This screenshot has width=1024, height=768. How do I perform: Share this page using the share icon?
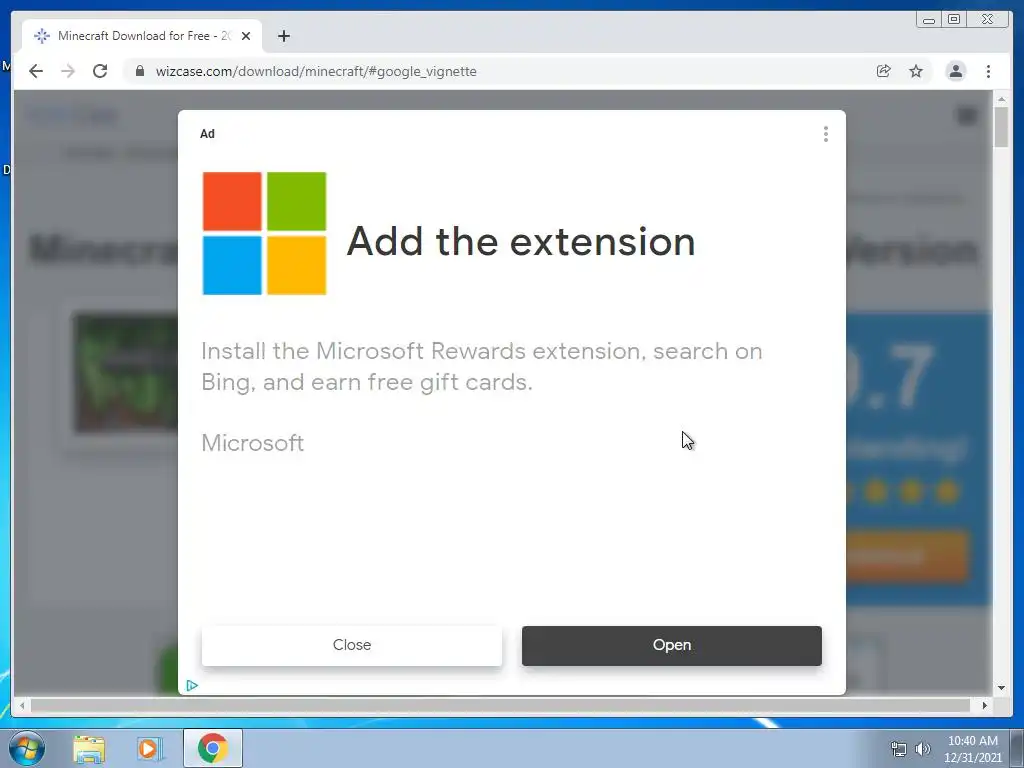point(883,71)
